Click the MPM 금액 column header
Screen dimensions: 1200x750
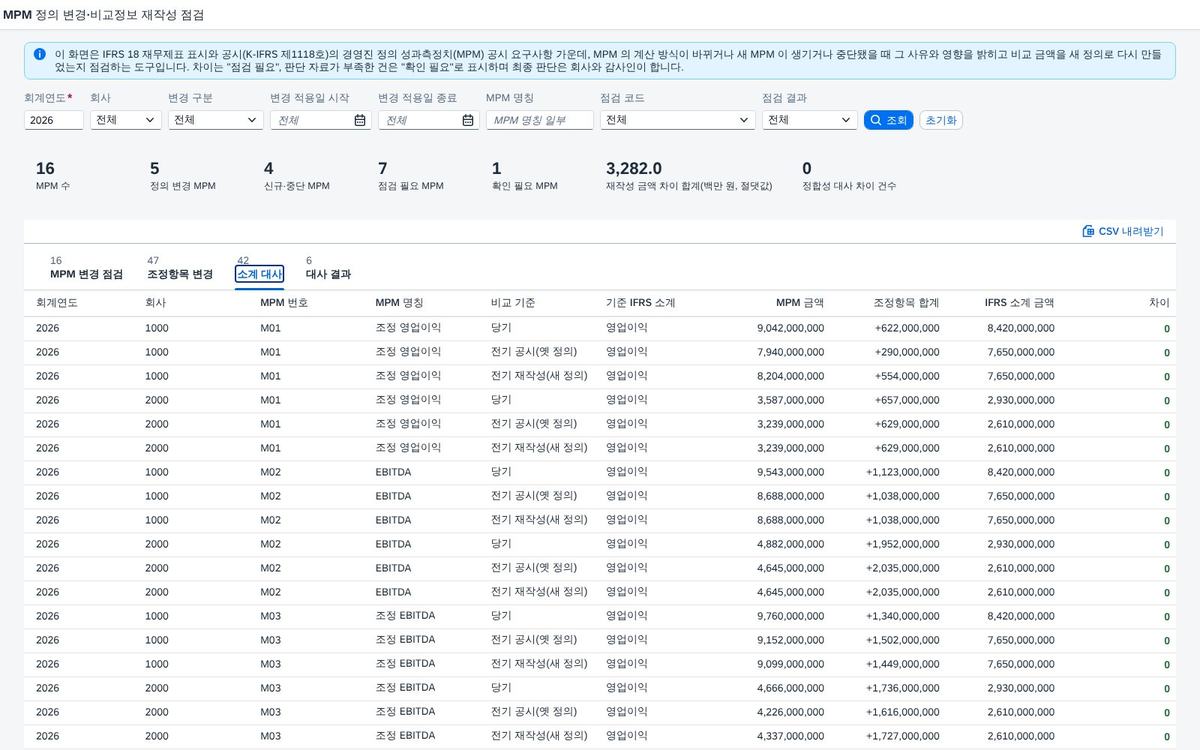[x=800, y=303]
